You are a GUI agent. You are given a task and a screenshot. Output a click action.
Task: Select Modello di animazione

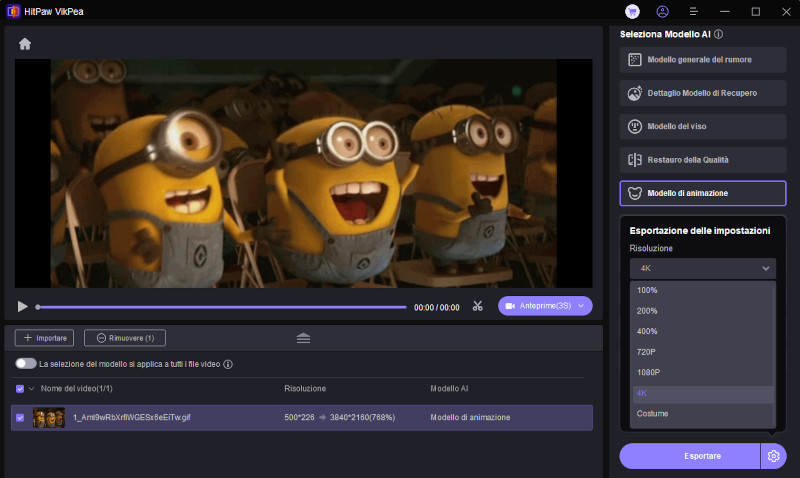click(x=703, y=193)
